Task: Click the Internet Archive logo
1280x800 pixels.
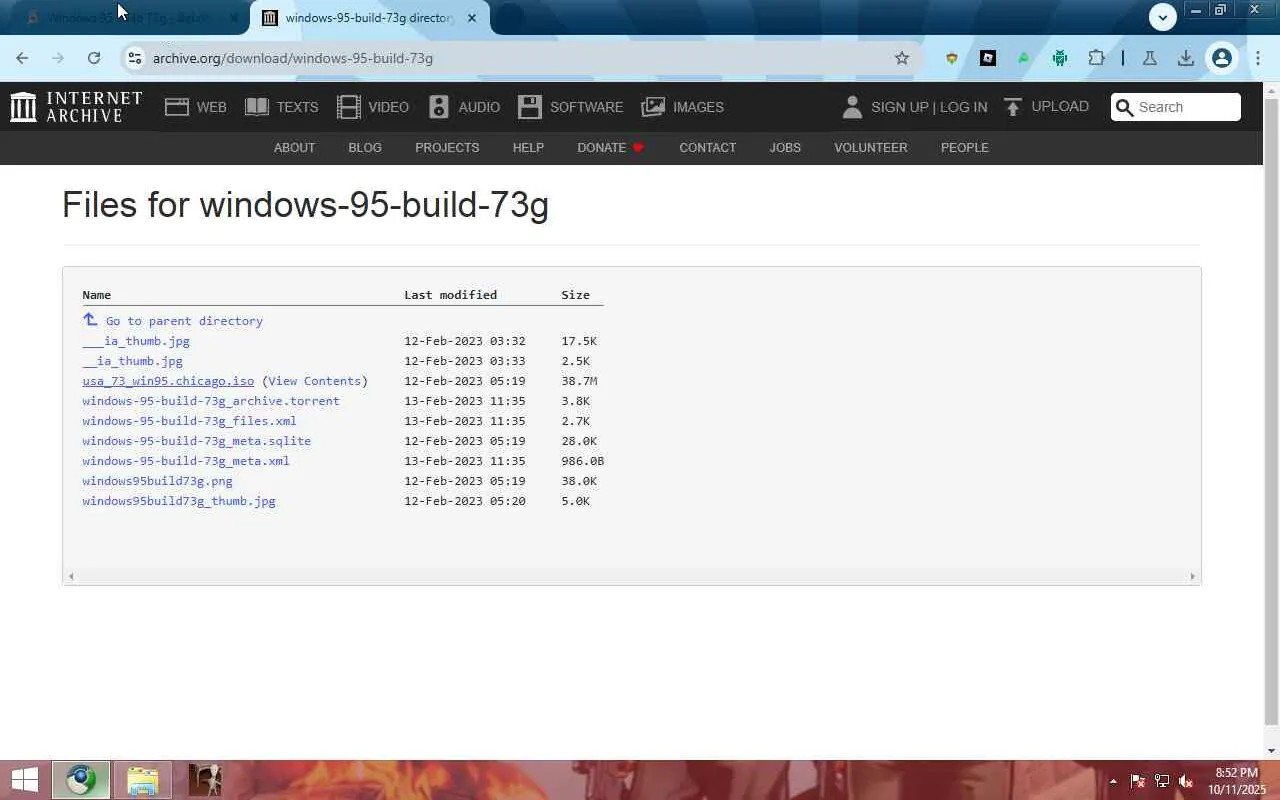Action: click(76, 107)
